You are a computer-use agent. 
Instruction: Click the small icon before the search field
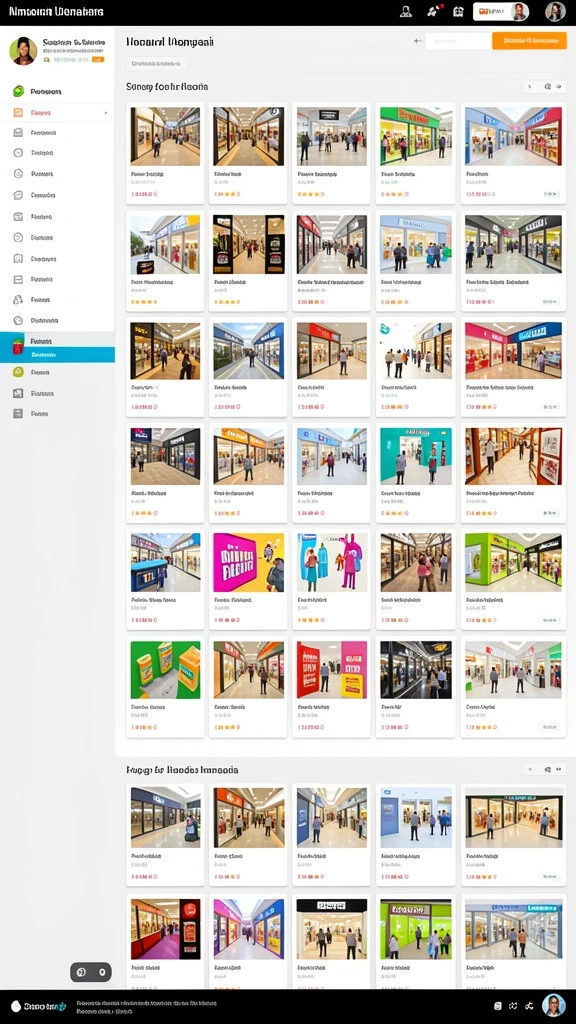click(417, 40)
